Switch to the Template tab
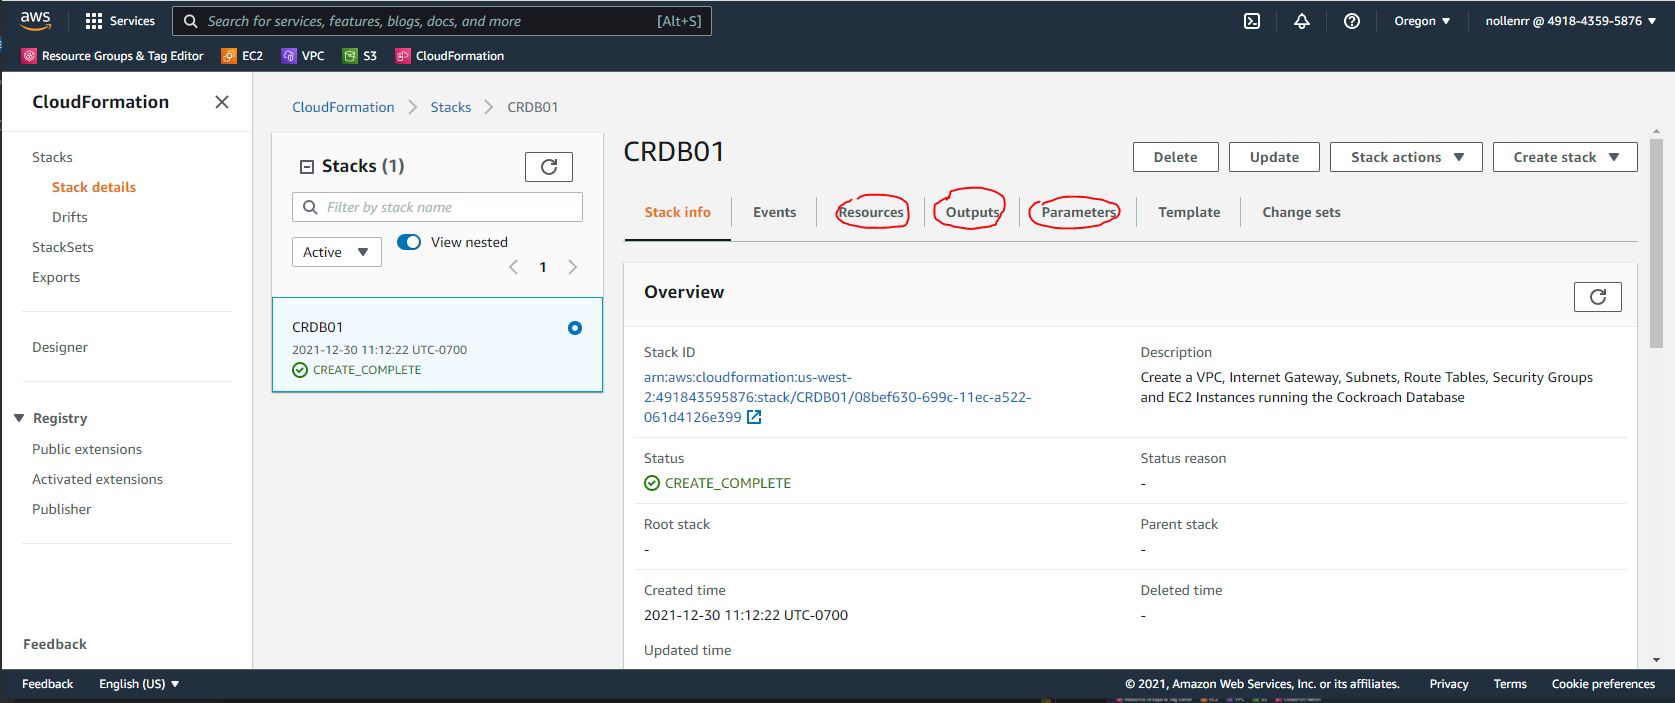 [1189, 212]
